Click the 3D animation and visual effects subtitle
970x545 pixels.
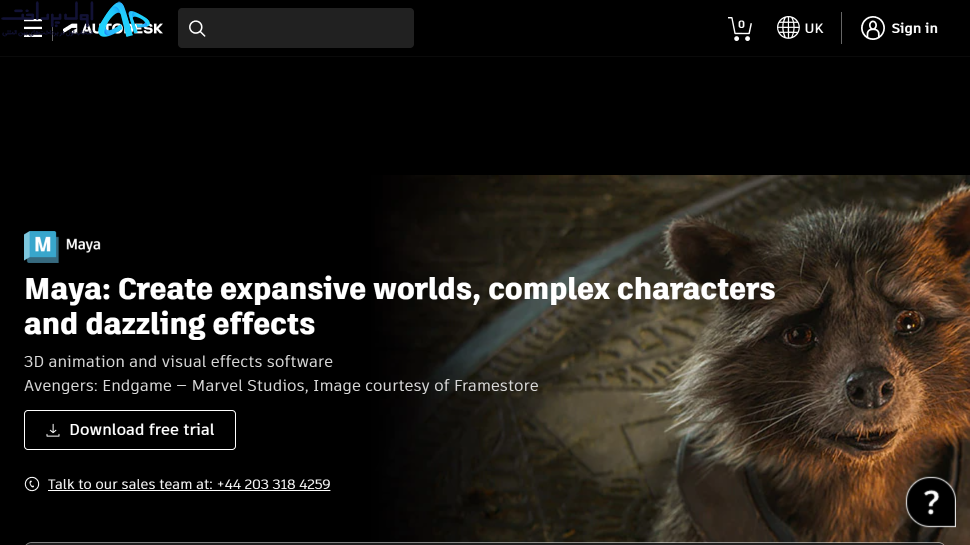[x=178, y=361]
